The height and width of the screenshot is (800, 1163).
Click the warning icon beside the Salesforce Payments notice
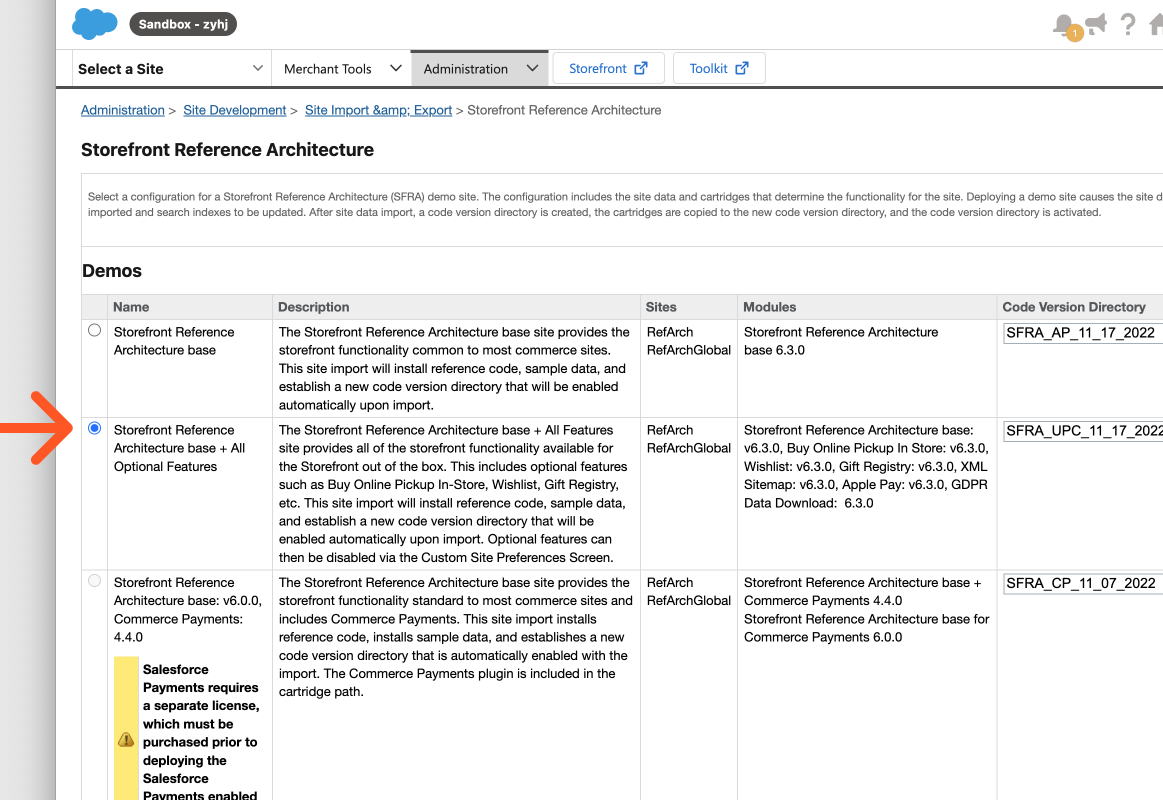coord(126,740)
